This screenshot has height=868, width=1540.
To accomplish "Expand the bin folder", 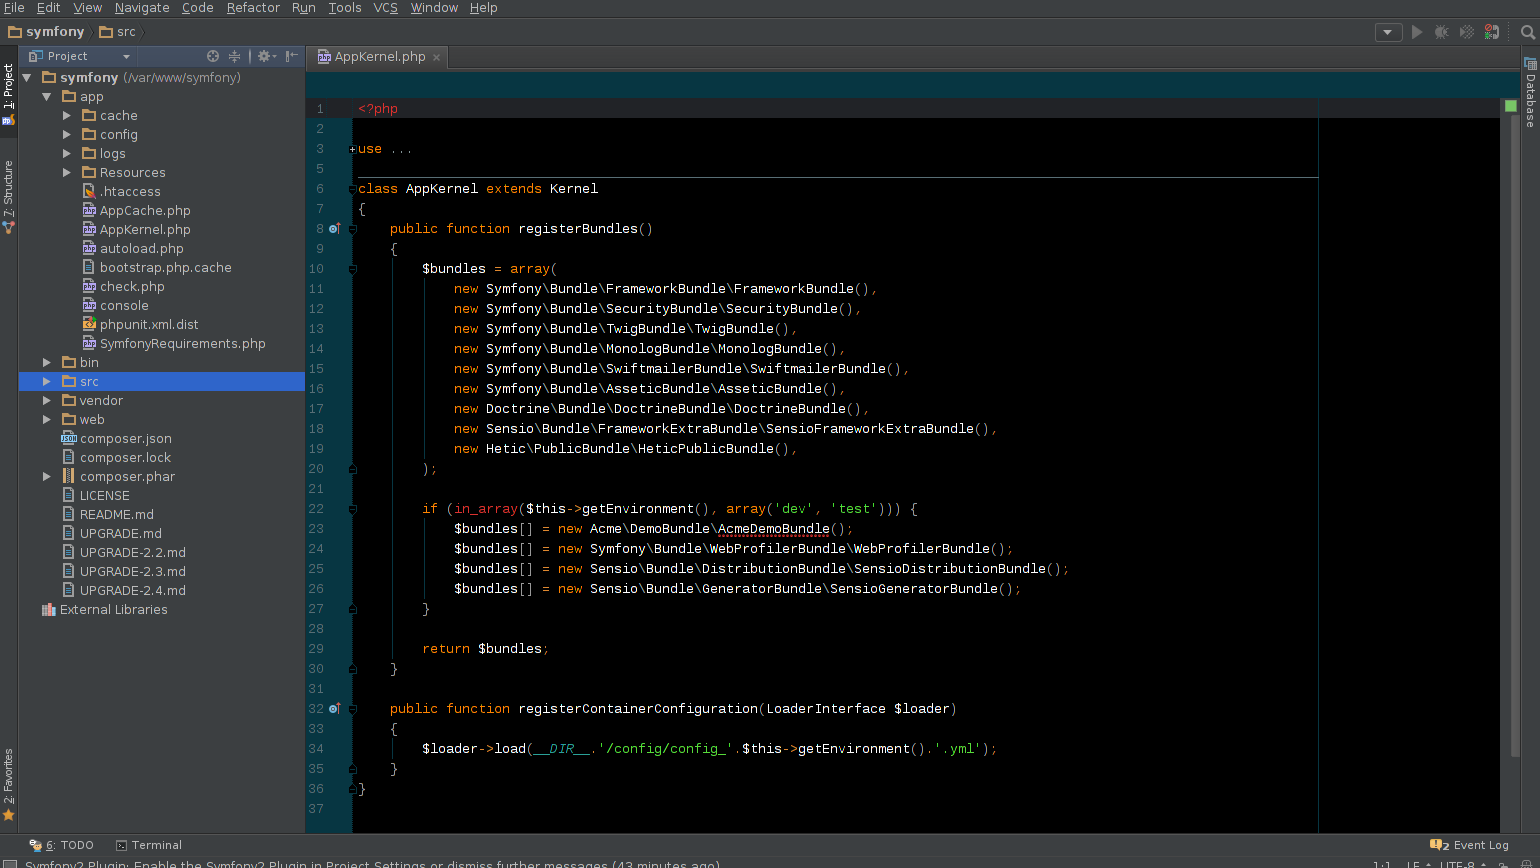I will coord(47,362).
